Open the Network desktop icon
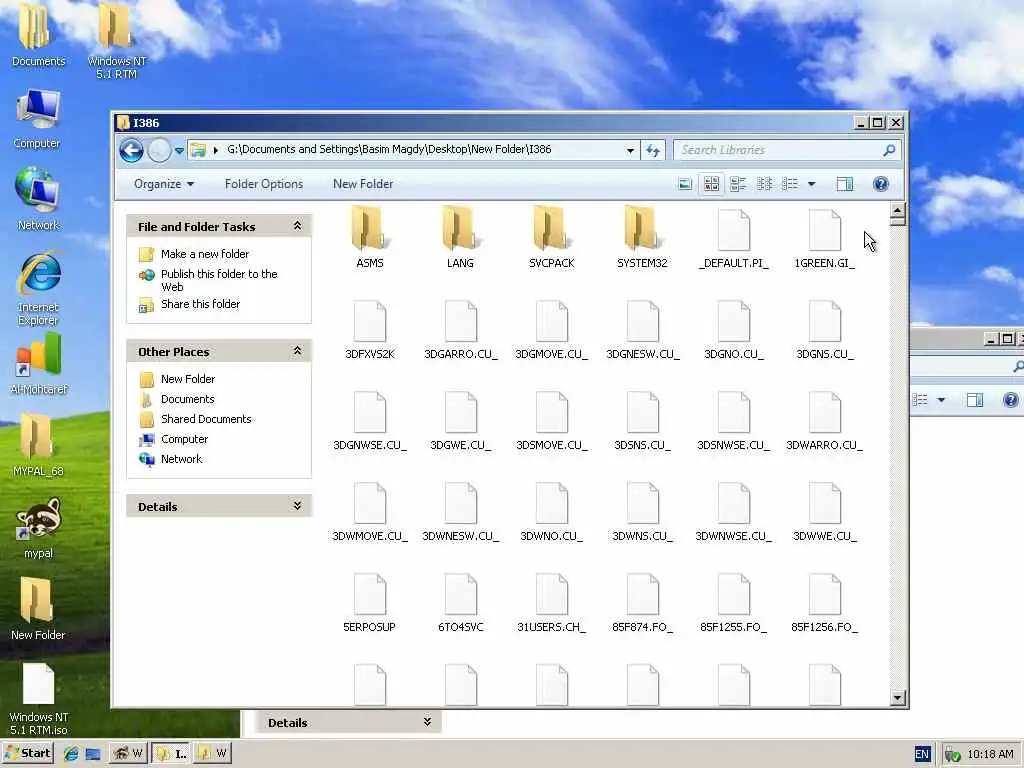The height and width of the screenshot is (768, 1024). click(38, 199)
